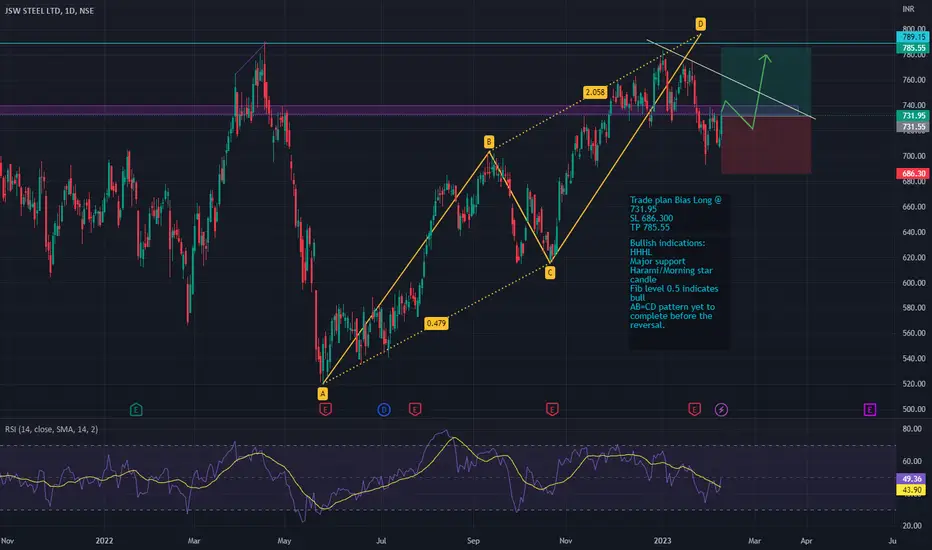Click the red earnings marker beneath point C
Screen dimensions: 932x550
tap(552, 409)
